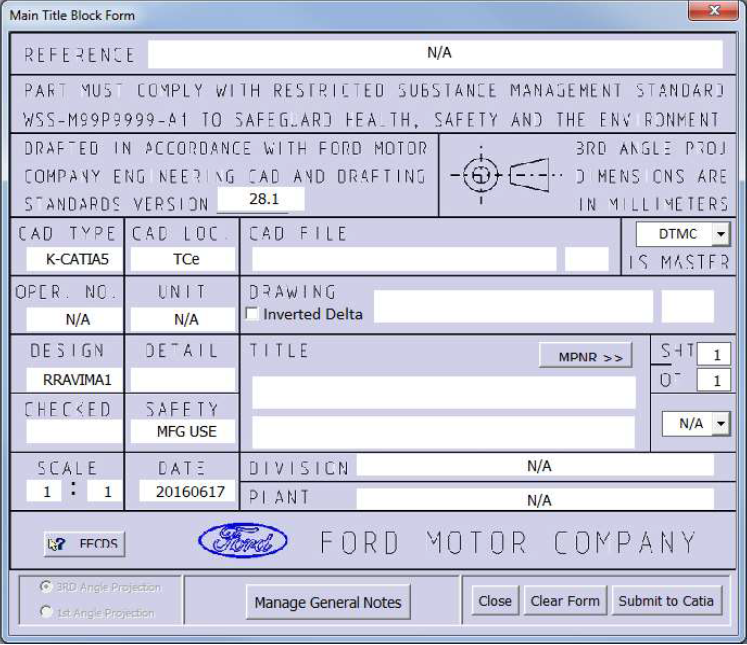747x645 pixels.
Task: Tick the Inverted Delta checkbox
Action: (252, 313)
